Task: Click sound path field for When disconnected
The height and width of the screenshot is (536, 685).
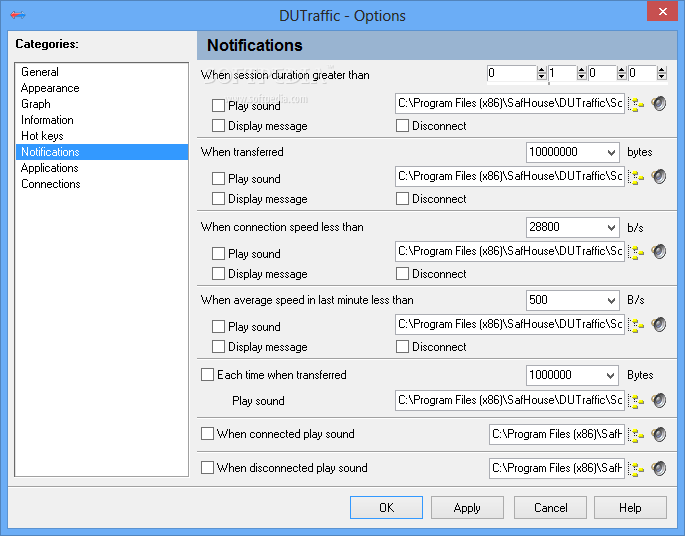Action: click(557, 468)
